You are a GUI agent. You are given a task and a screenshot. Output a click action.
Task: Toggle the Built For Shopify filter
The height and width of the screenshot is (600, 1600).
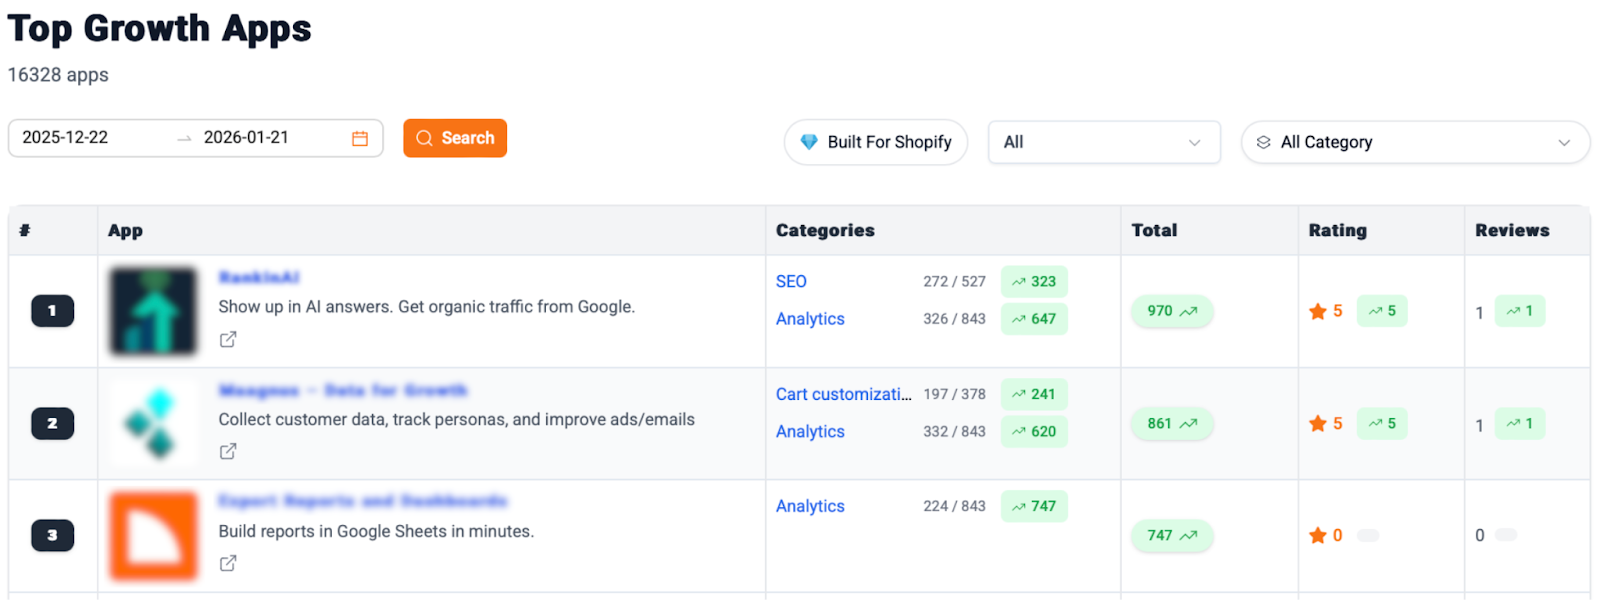tap(875, 142)
